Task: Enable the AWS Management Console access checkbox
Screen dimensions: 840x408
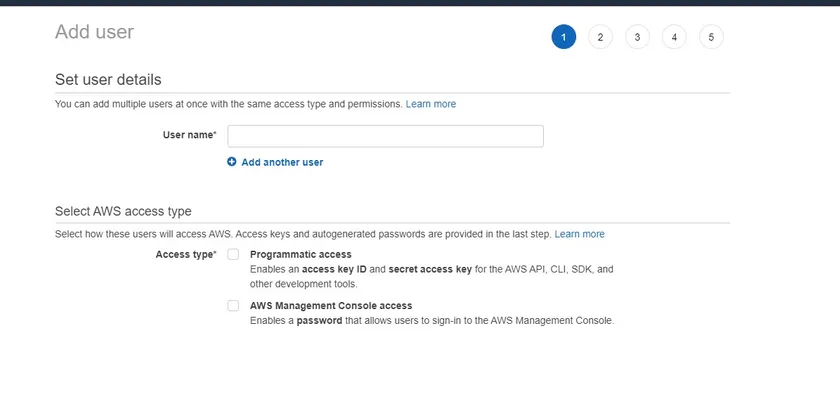Action: [233, 306]
